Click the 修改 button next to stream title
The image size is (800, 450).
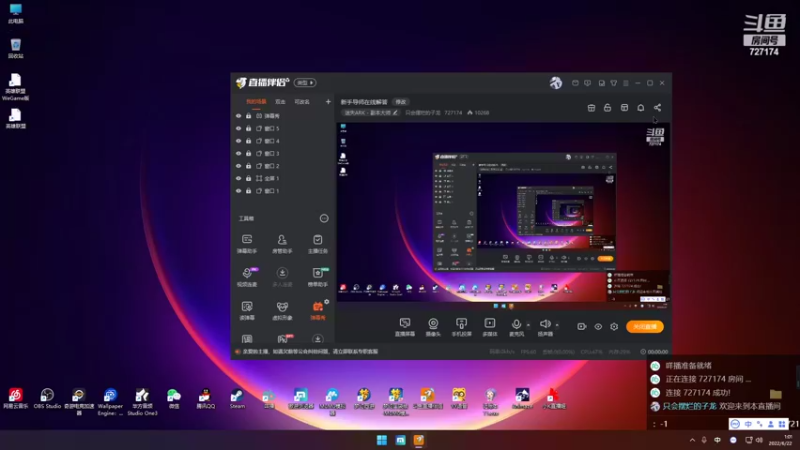pyautogui.click(x=401, y=102)
